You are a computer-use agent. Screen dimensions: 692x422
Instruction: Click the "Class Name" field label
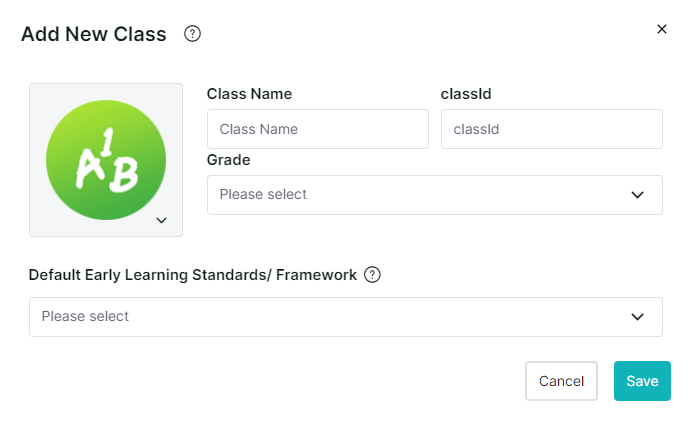tap(249, 94)
